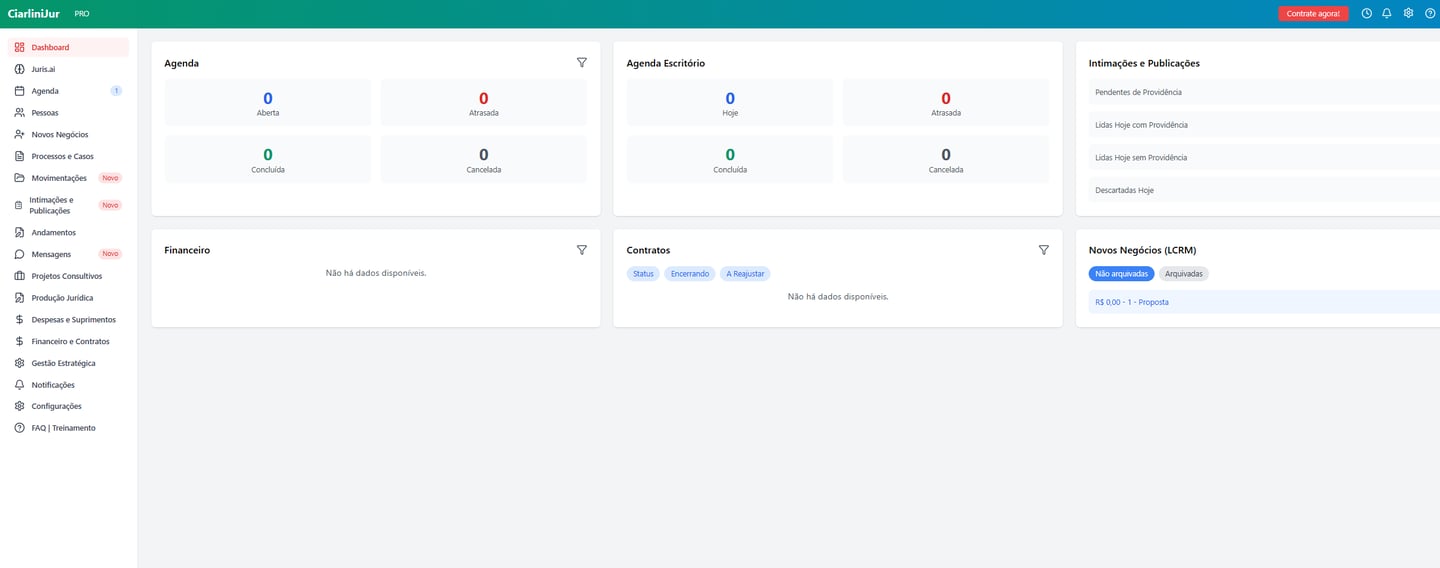Filter the Contratos card with funnel icon
The width and height of the screenshot is (1440, 568).
click(1044, 250)
